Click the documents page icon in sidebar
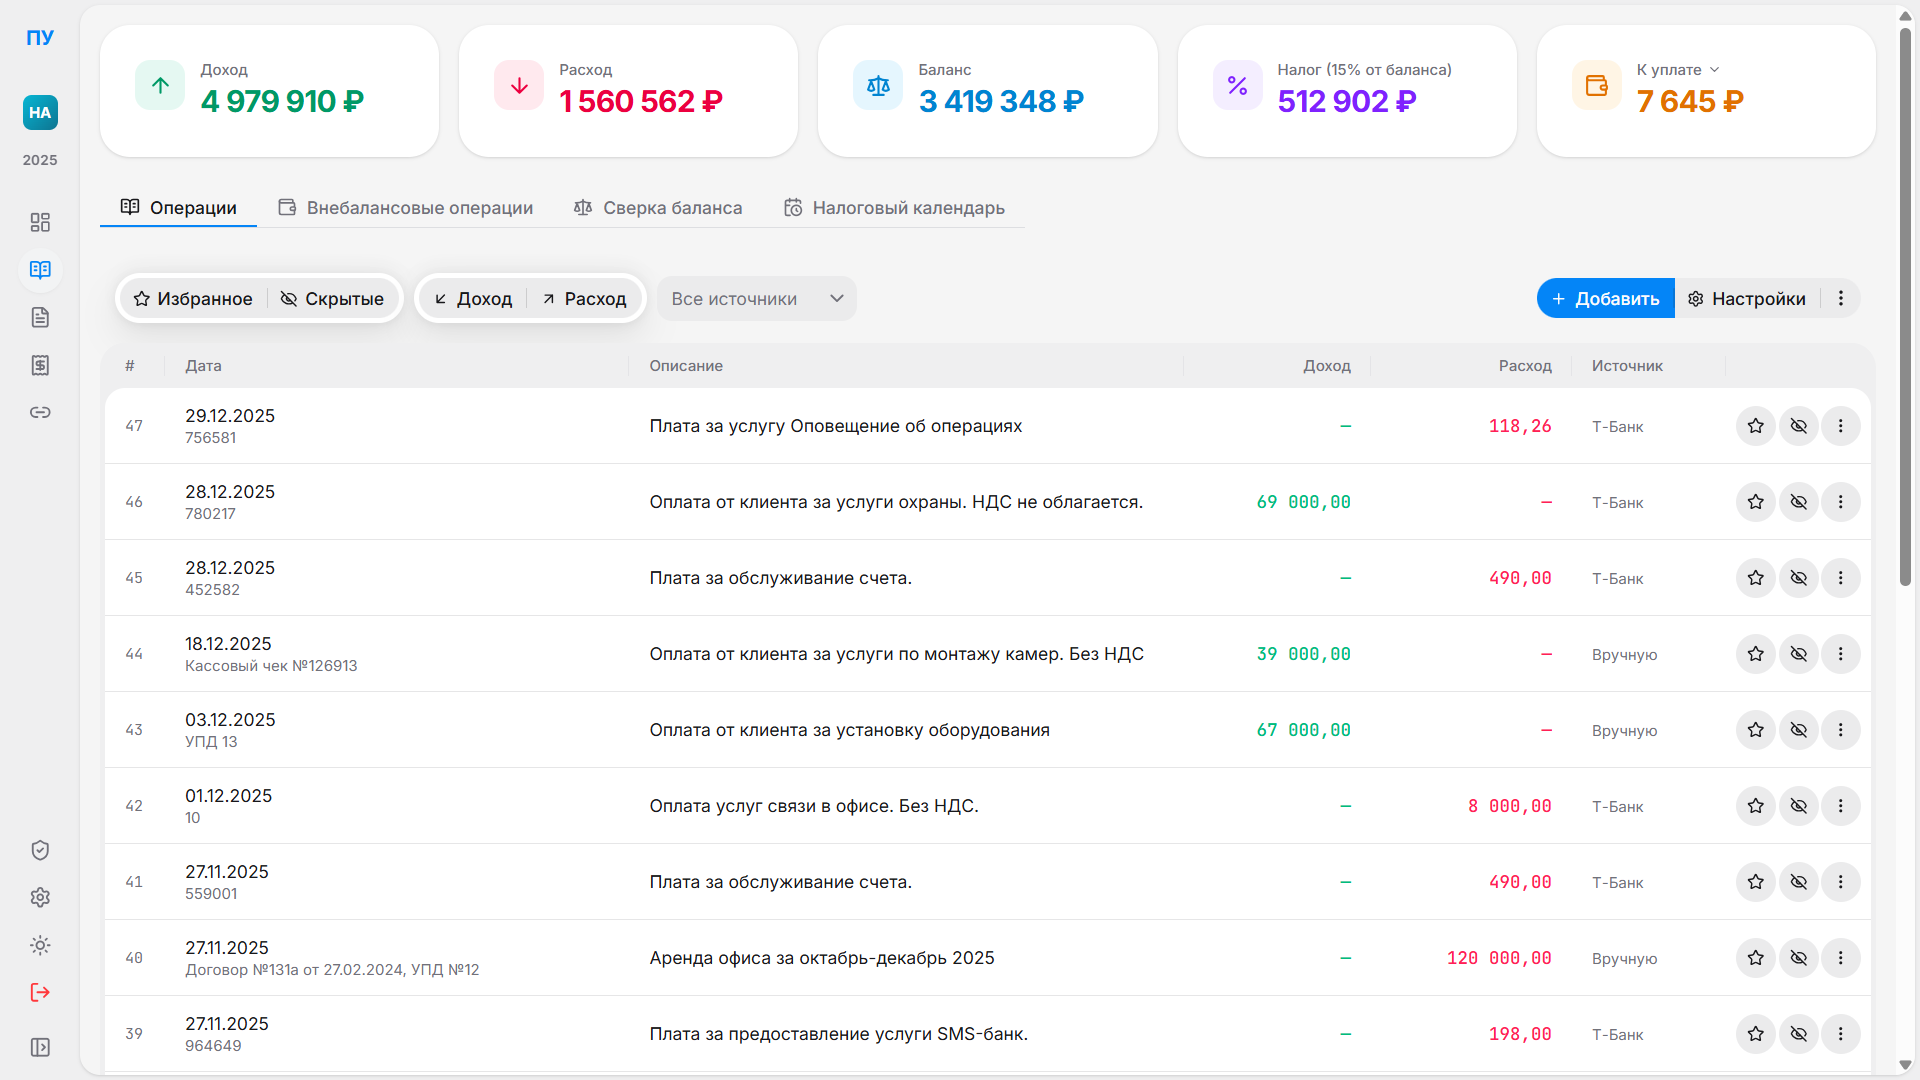 (x=40, y=318)
